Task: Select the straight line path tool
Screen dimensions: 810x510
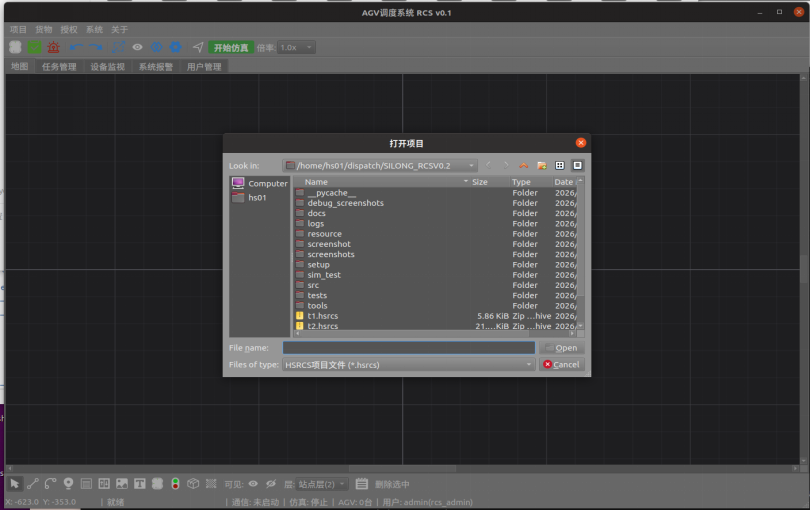Action: 33,484
